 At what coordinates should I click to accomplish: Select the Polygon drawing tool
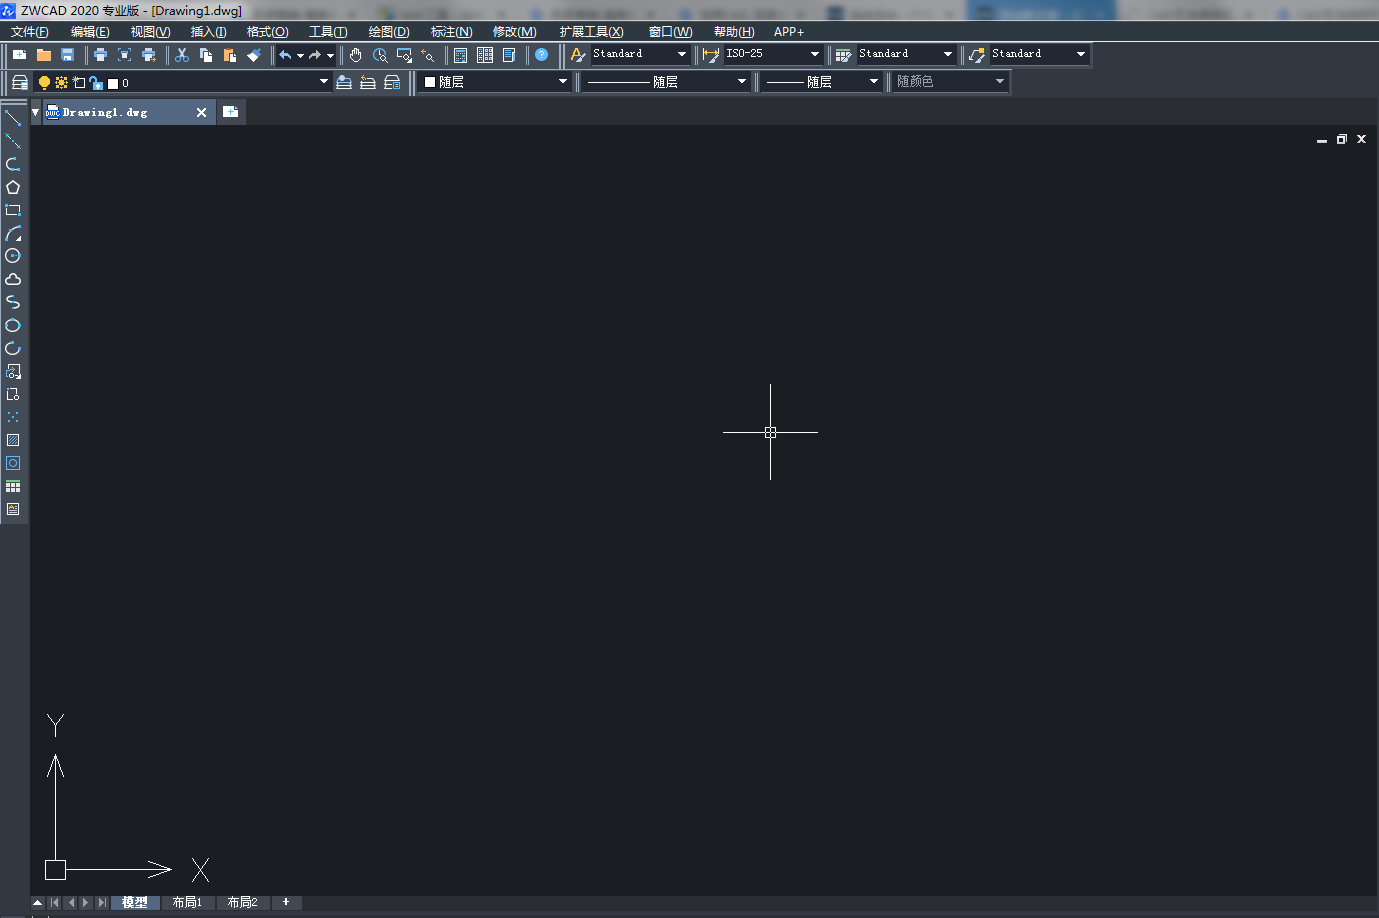(x=13, y=187)
